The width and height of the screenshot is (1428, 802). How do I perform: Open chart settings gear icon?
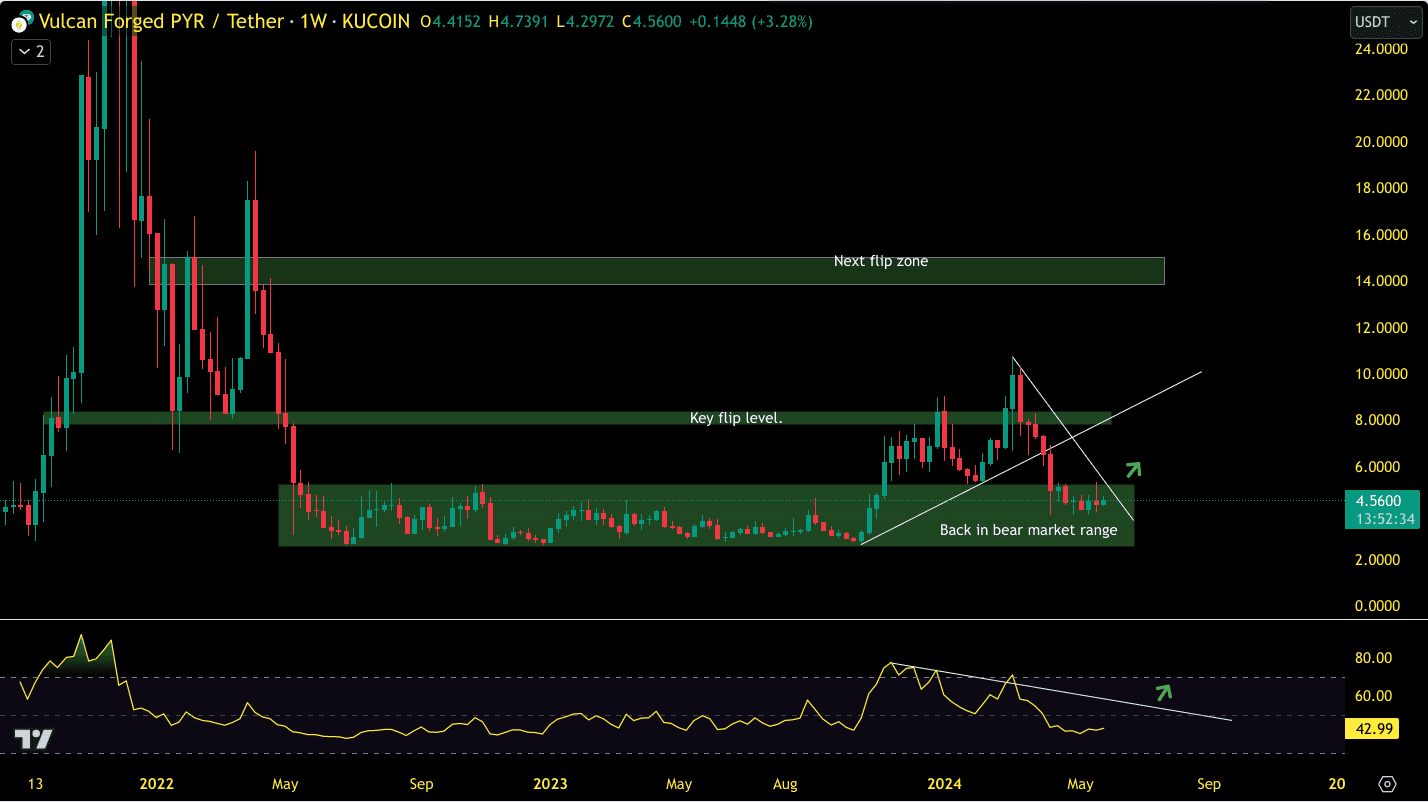[x=1387, y=783]
